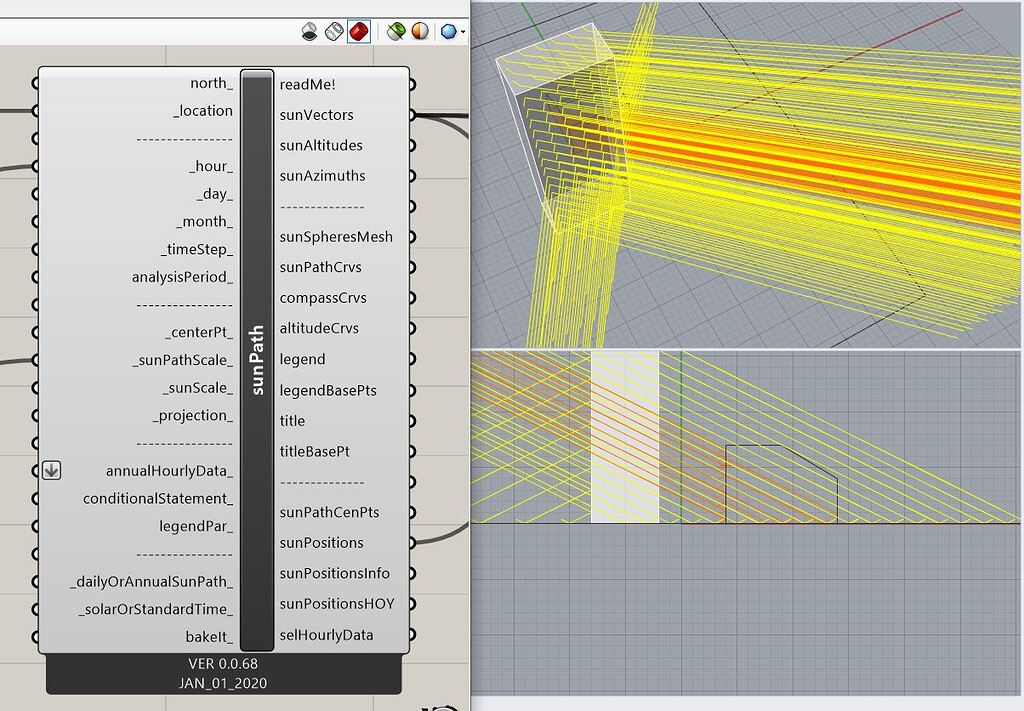Image resolution: width=1024 pixels, height=711 pixels.
Task: Click the download arrow icon near annualHourlyData_
Action: [x=50, y=469]
